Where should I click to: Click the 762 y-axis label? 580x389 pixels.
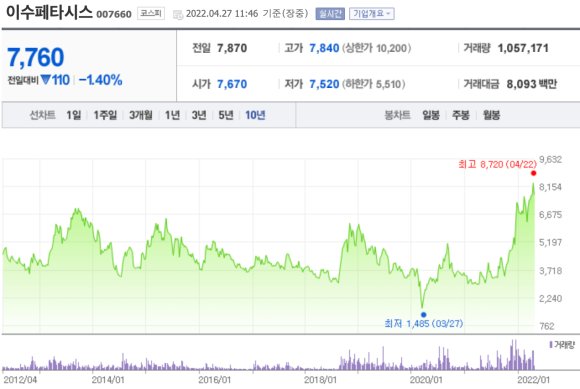pyautogui.click(x=547, y=326)
